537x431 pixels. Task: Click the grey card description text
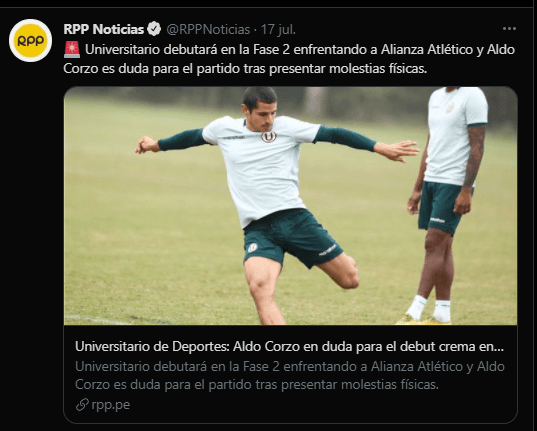point(290,375)
